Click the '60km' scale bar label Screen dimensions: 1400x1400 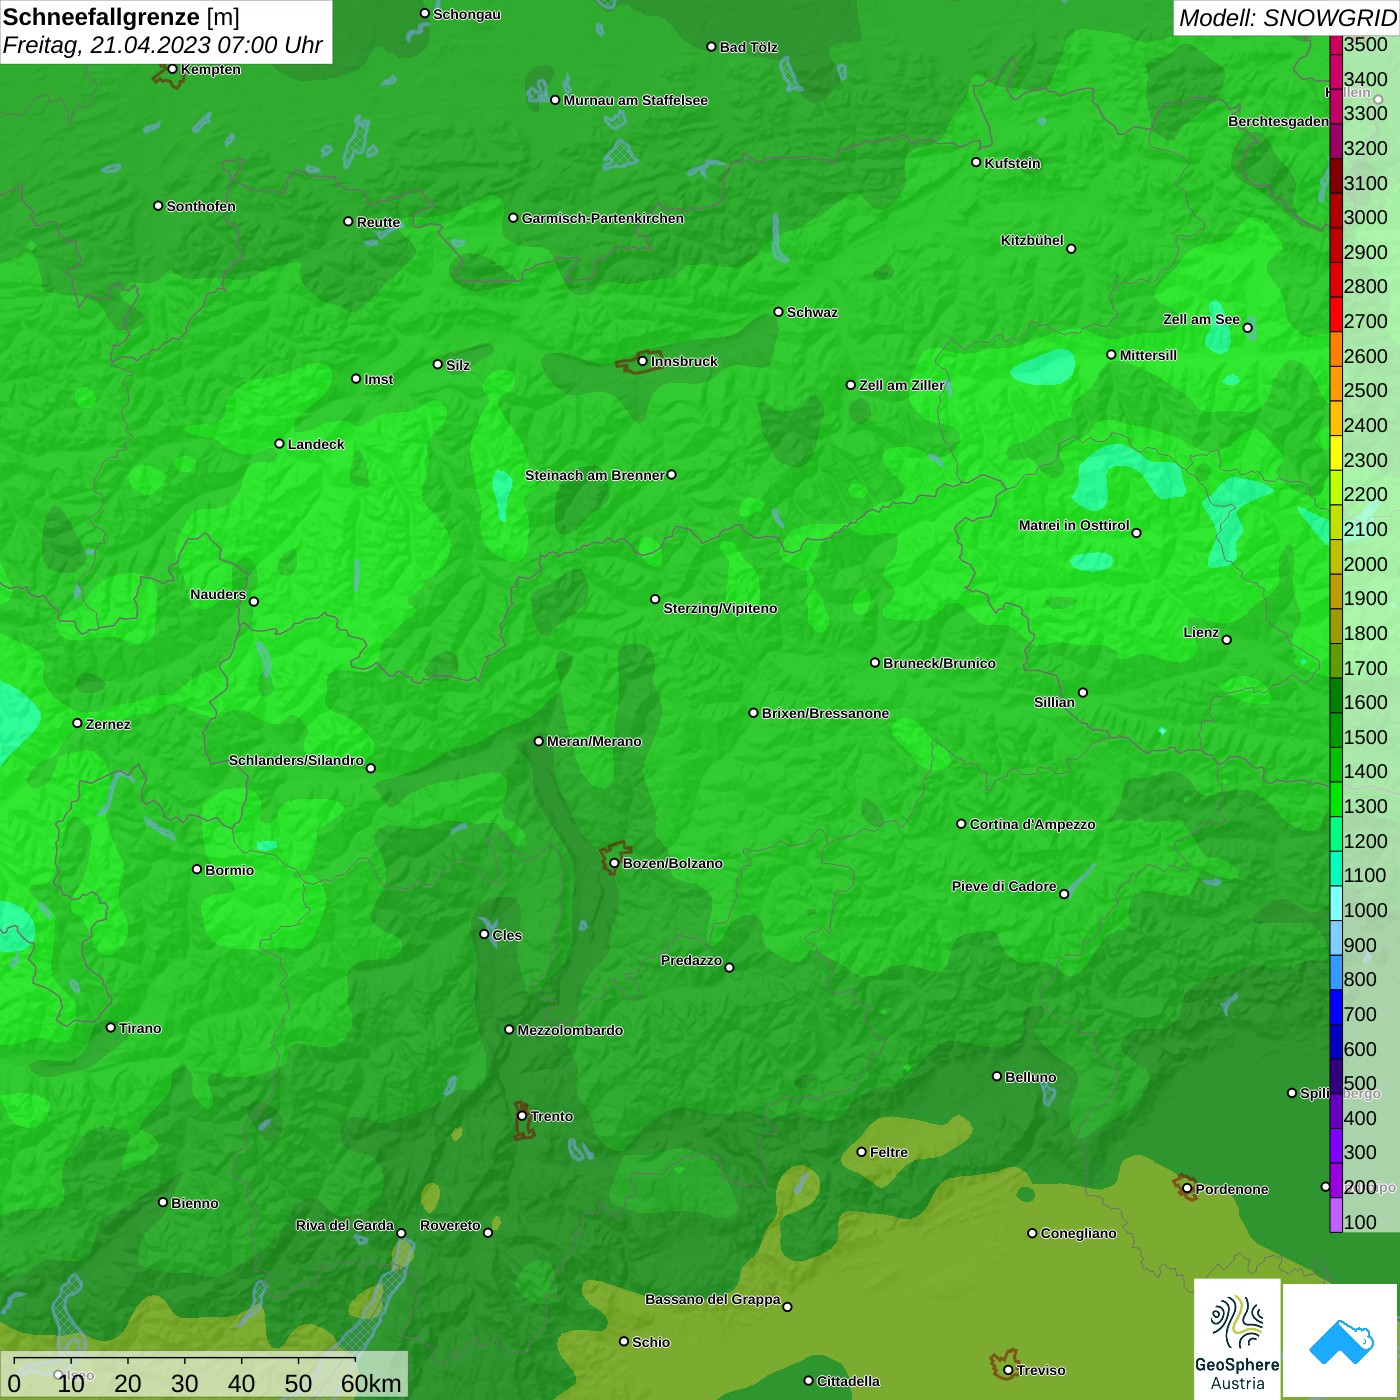(x=371, y=1383)
